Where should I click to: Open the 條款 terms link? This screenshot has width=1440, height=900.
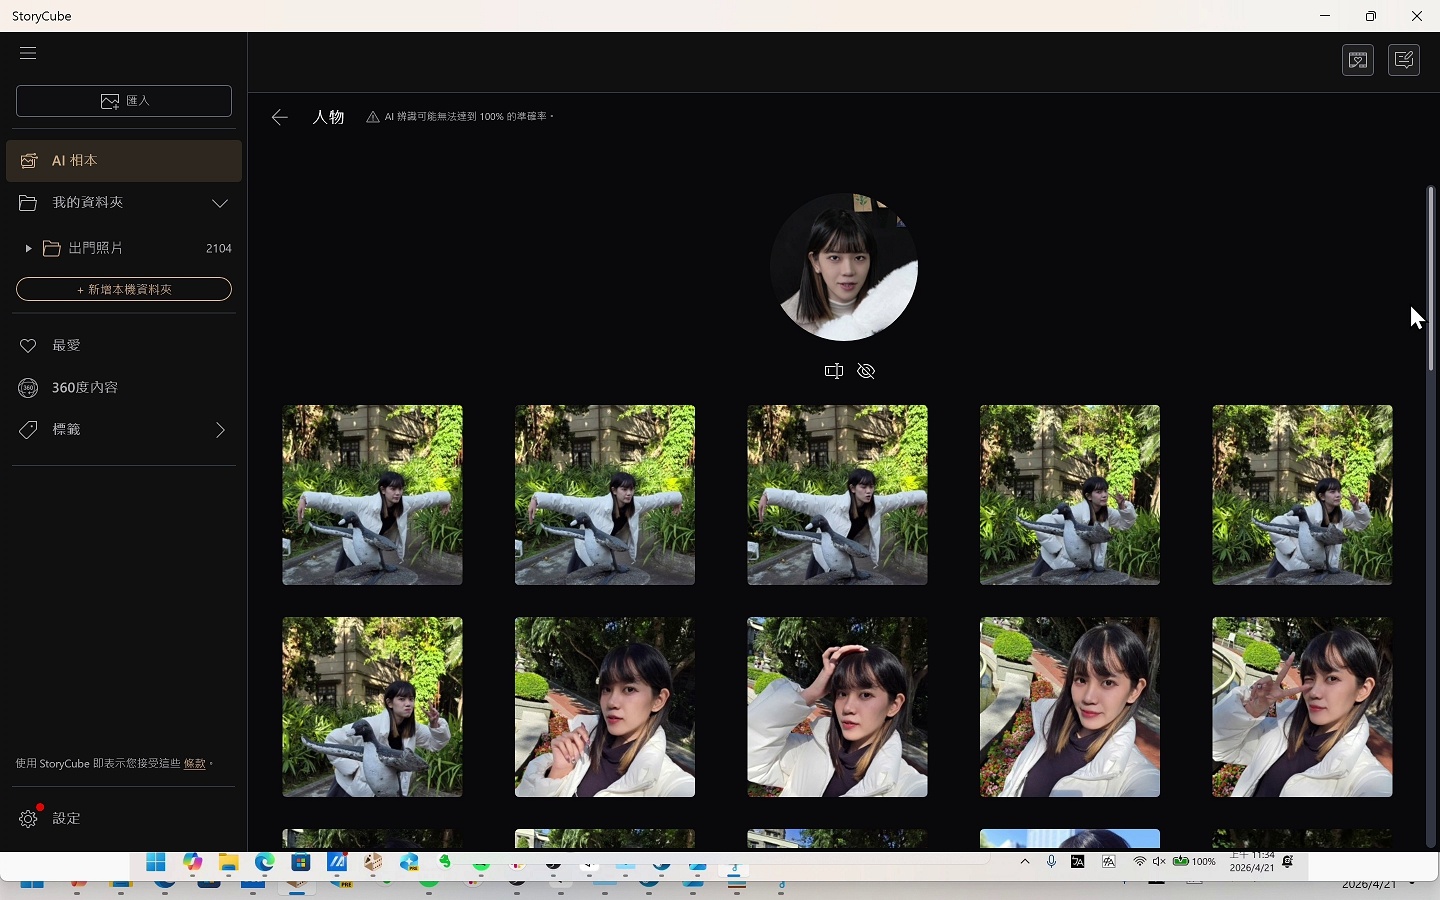[x=195, y=763]
